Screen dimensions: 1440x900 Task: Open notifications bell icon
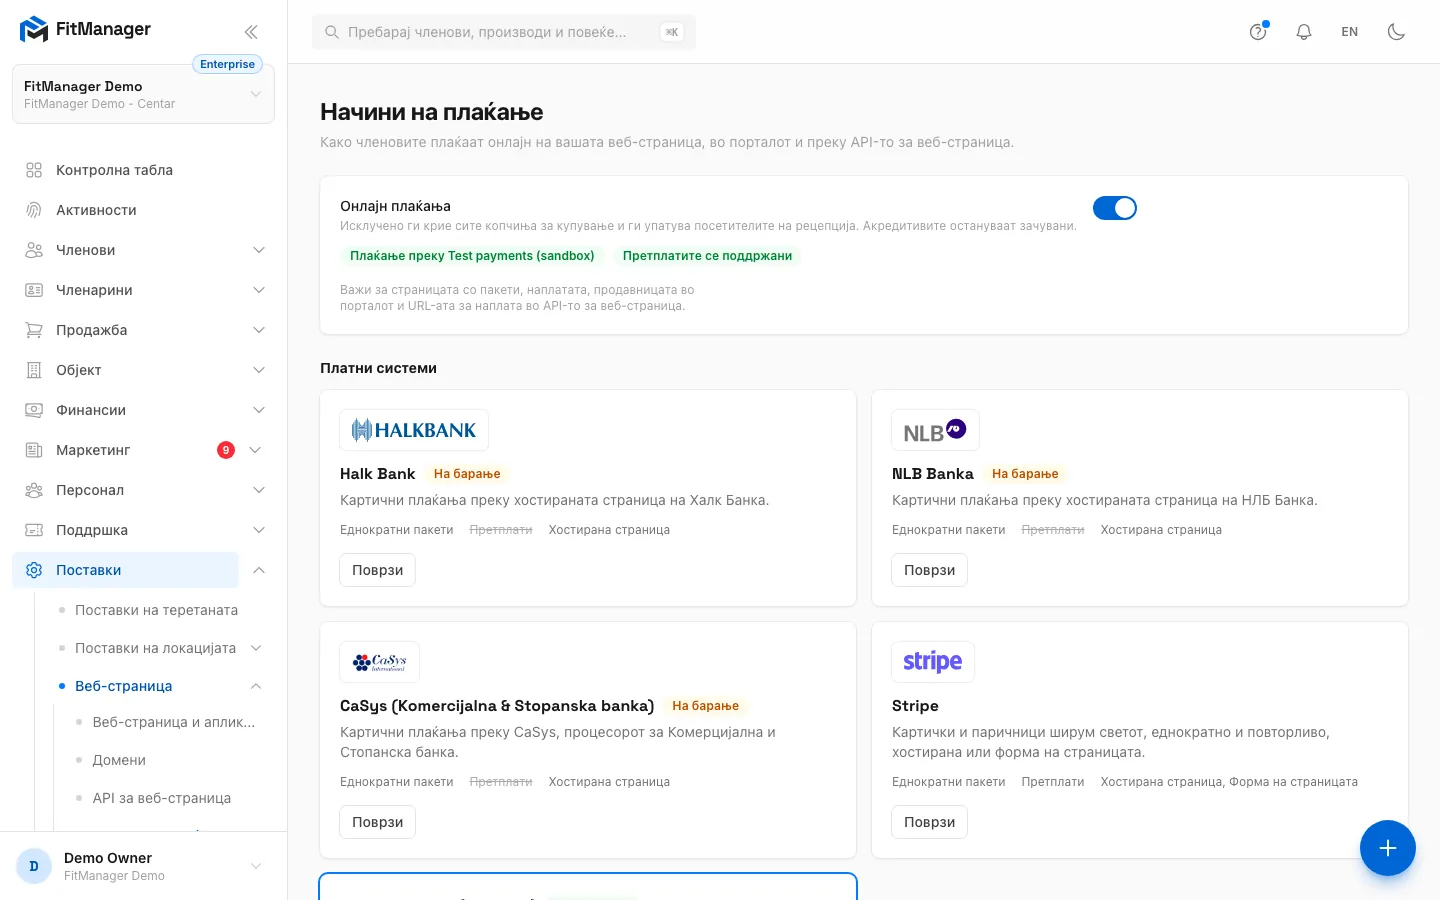[1304, 32]
